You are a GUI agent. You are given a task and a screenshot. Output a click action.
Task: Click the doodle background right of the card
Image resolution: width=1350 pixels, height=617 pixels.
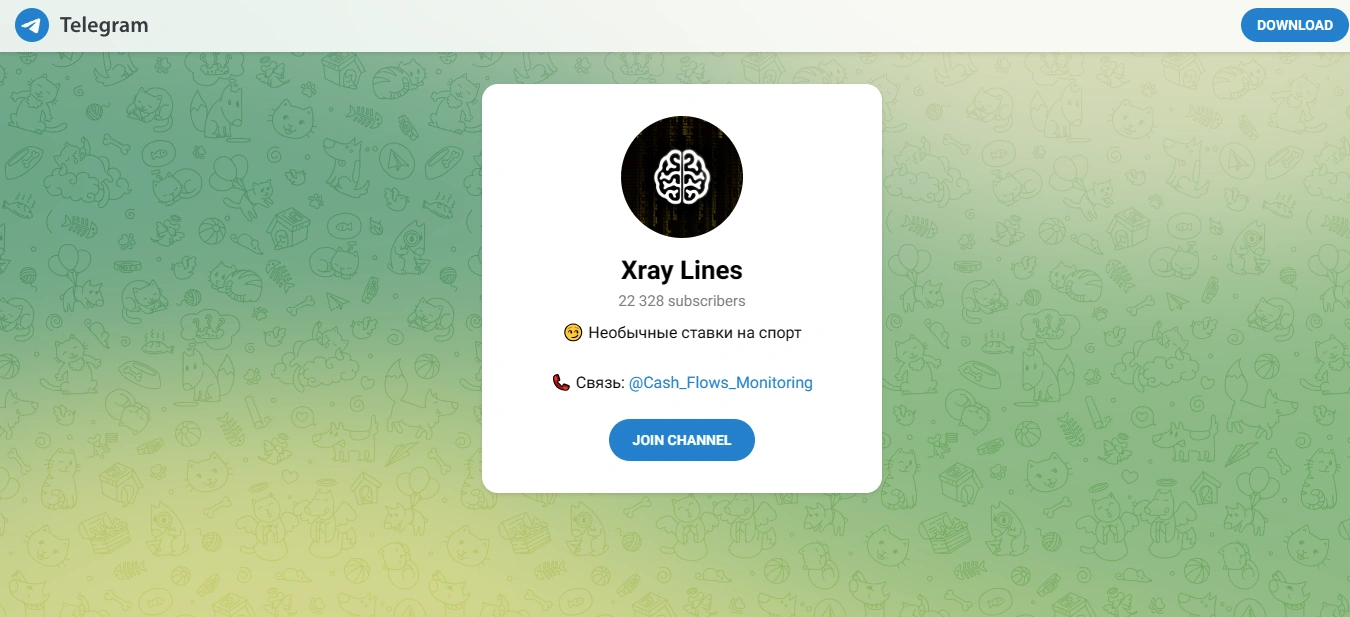pyautogui.click(x=1115, y=300)
